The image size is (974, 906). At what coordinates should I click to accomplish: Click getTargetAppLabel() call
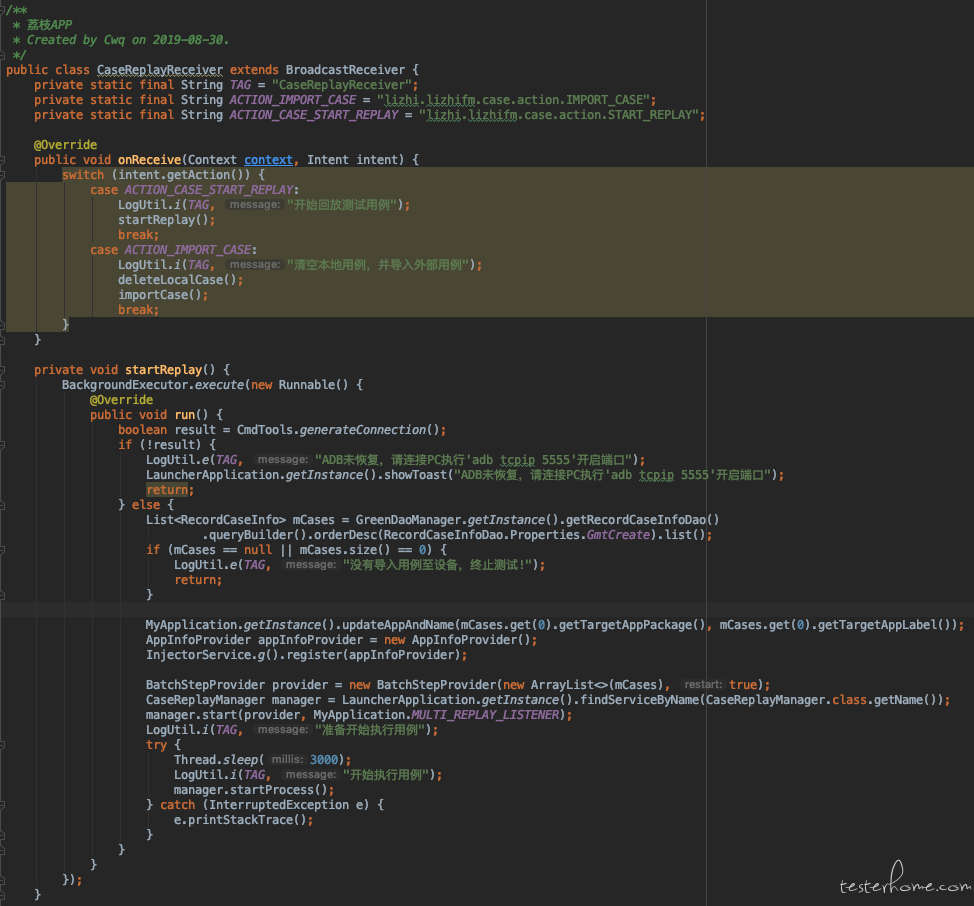[884, 625]
